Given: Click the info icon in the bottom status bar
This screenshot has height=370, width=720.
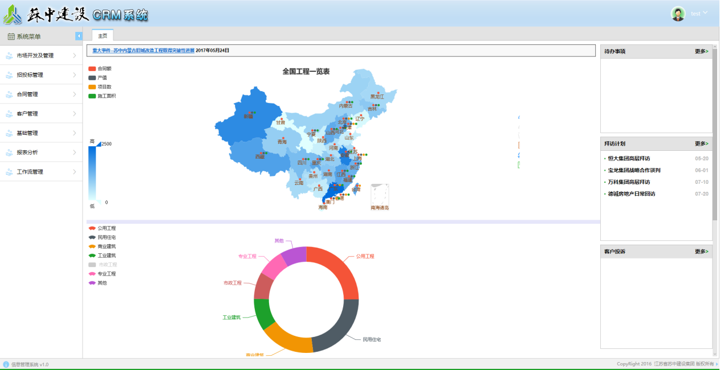Looking at the screenshot, I should point(6,364).
